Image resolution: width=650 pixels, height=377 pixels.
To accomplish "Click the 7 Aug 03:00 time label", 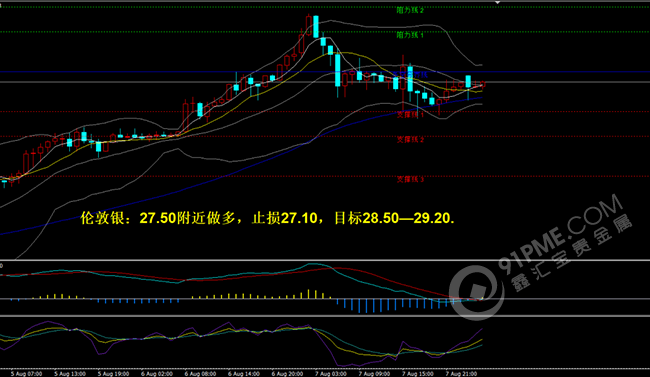I will [331, 374].
